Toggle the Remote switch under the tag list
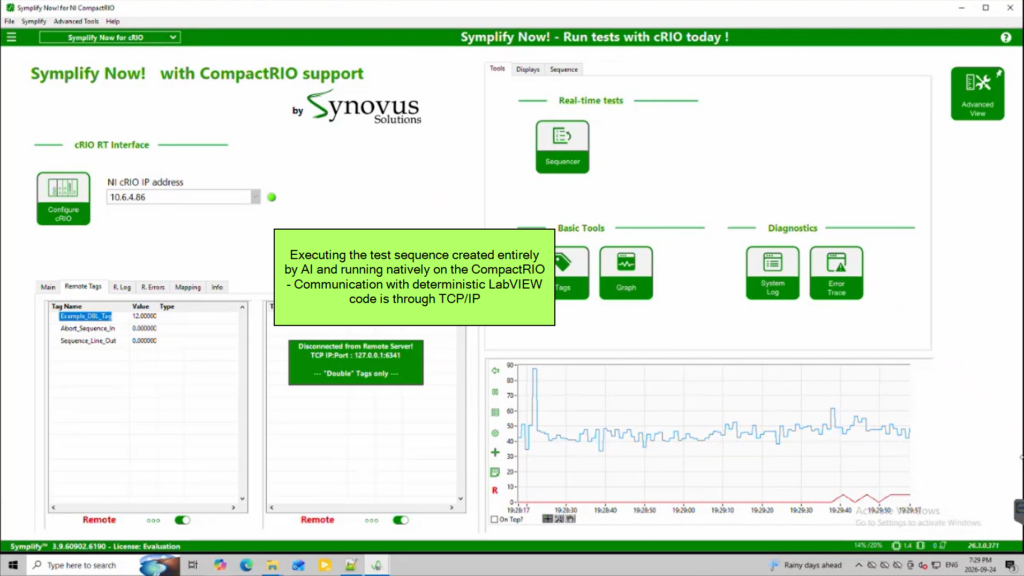The image size is (1024, 576). pos(182,520)
